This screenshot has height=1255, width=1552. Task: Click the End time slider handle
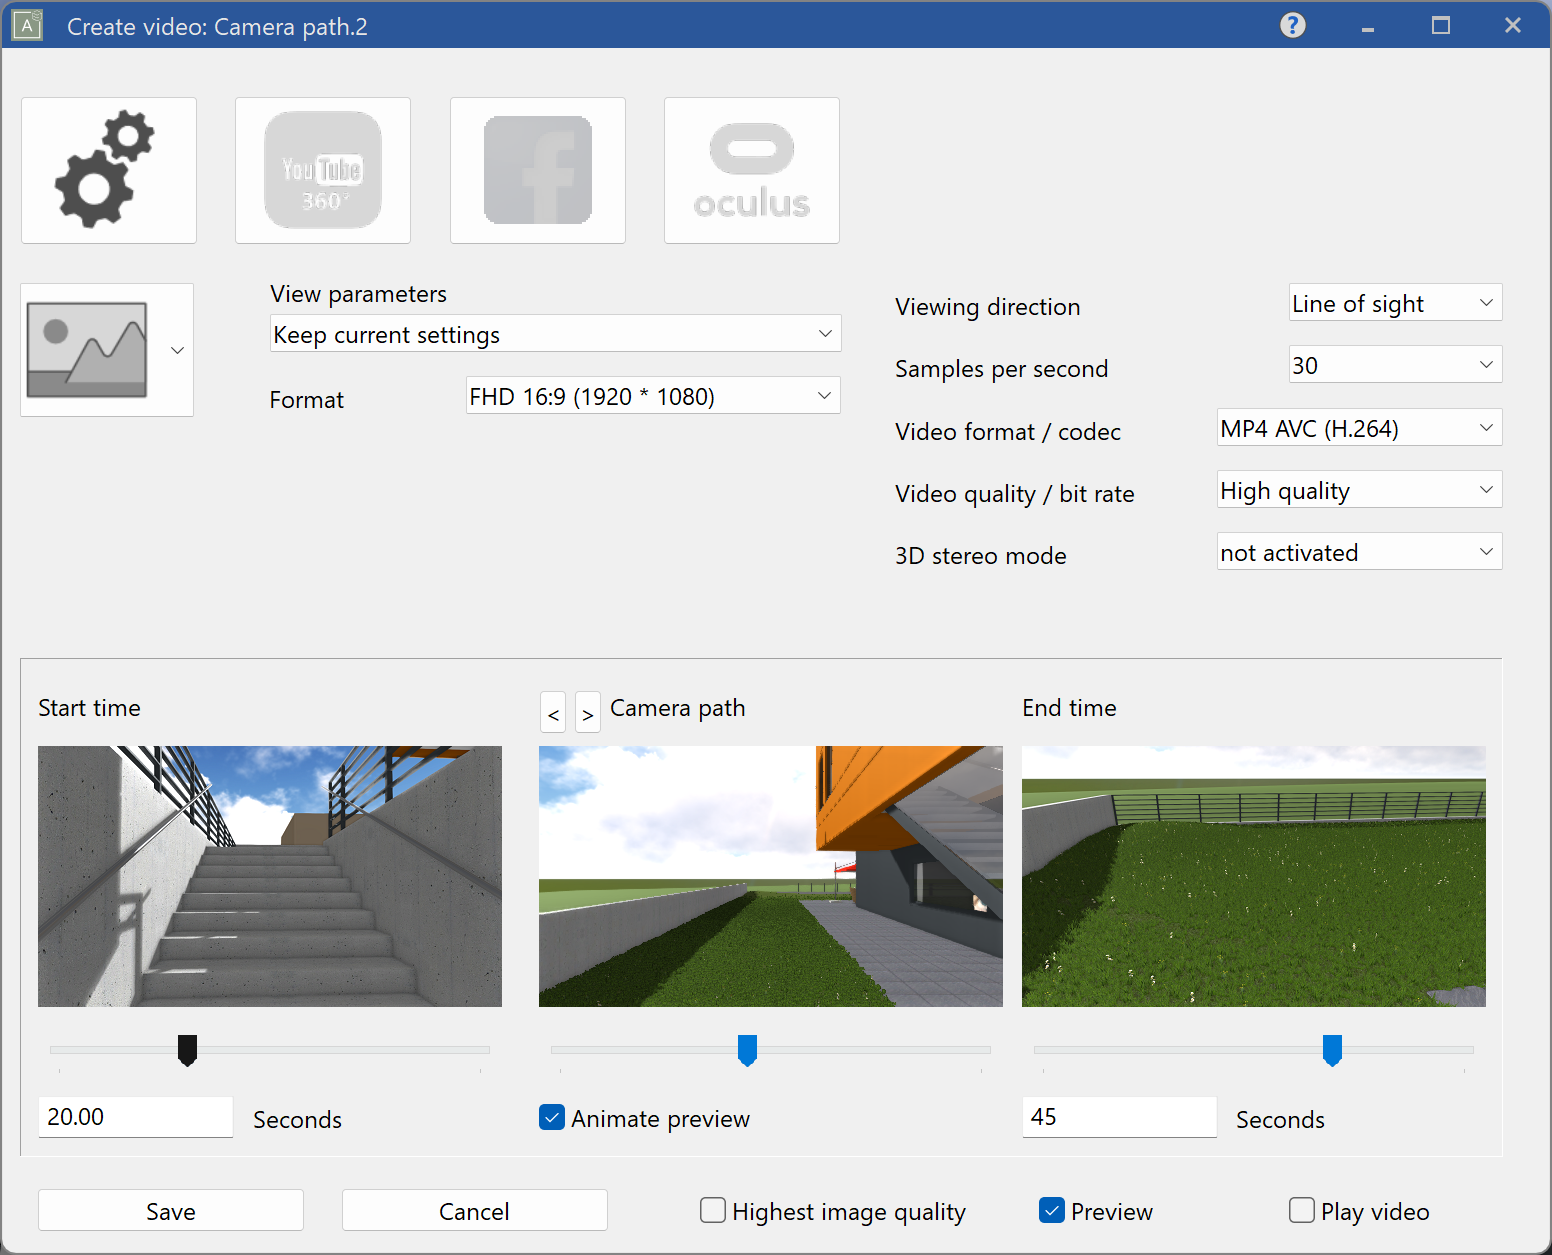(x=1332, y=1050)
